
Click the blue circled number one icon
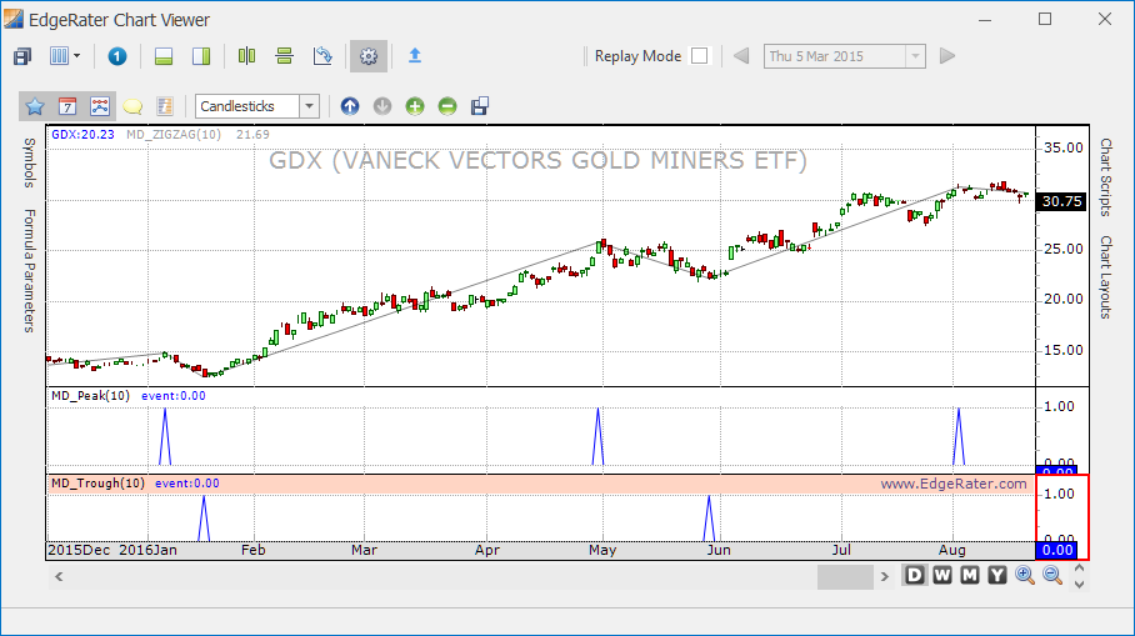(x=117, y=56)
